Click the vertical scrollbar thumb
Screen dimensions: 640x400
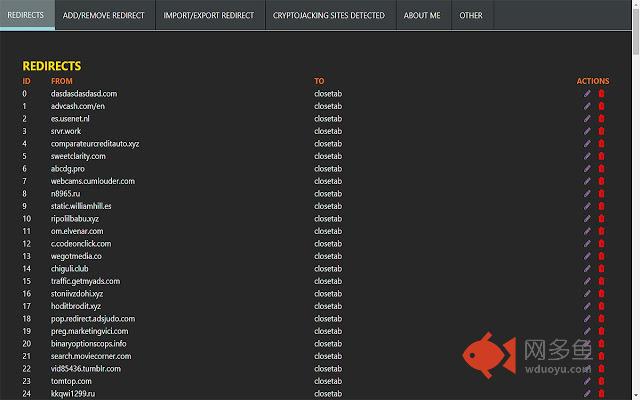click(x=636, y=31)
